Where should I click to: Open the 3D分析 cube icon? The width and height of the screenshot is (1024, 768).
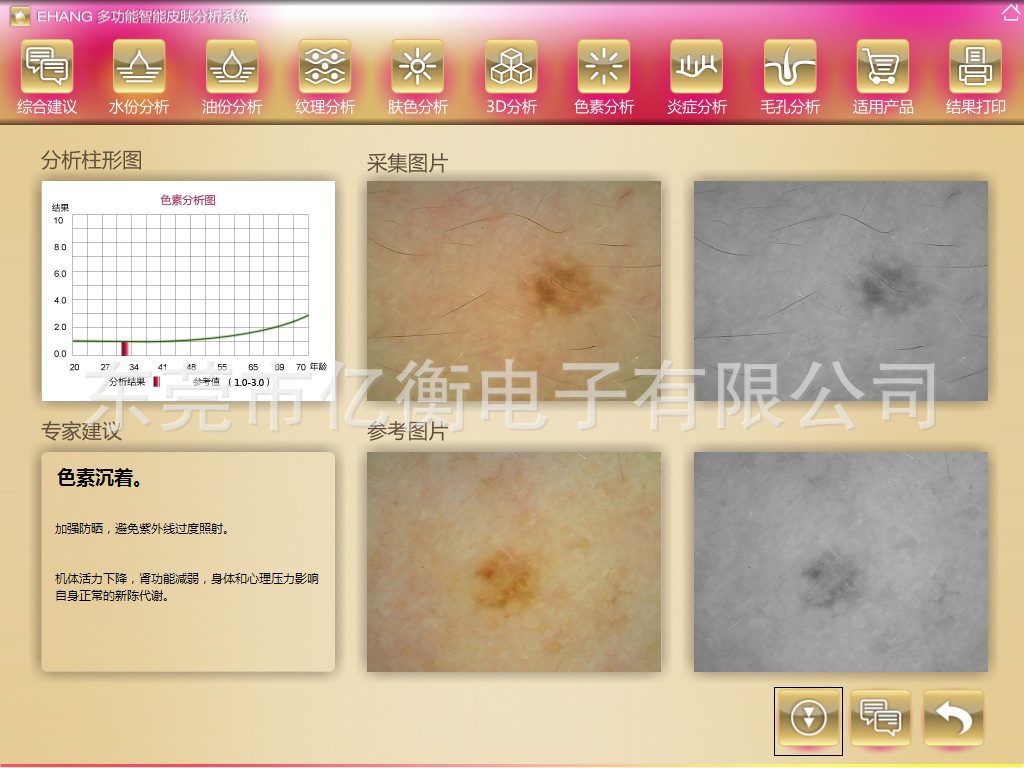pos(511,68)
